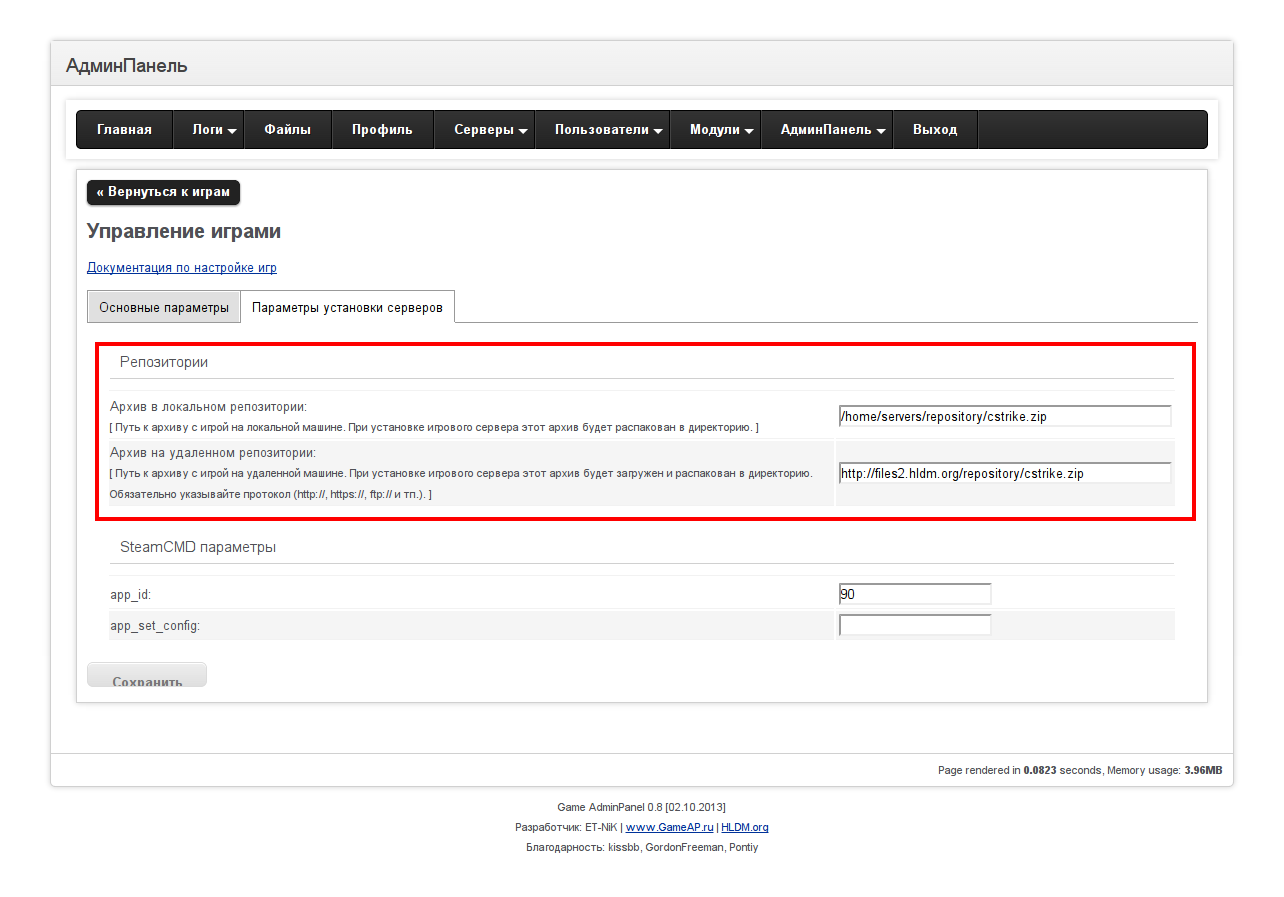Click the Вернуться к играм button
1284x897 pixels.
pos(163,192)
